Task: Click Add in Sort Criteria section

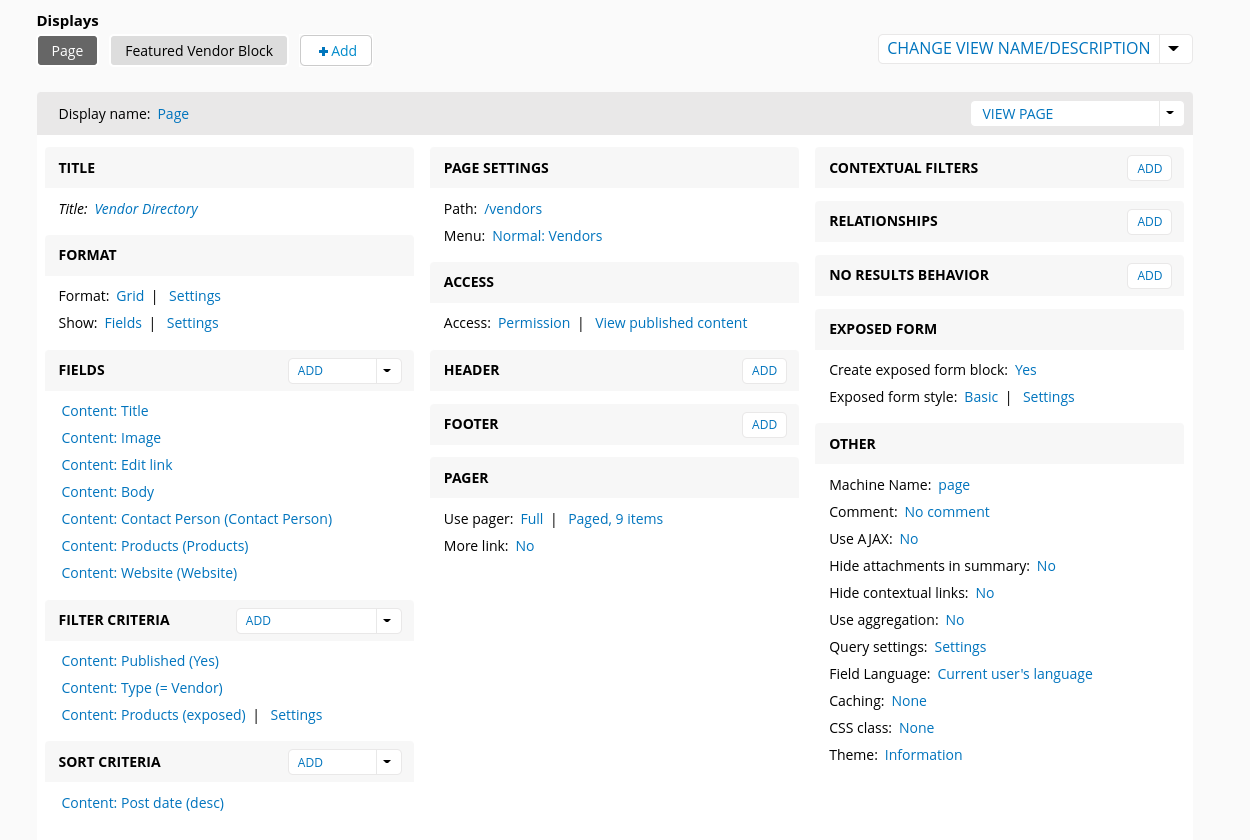Action: pyautogui.click(x=332, y=763)
